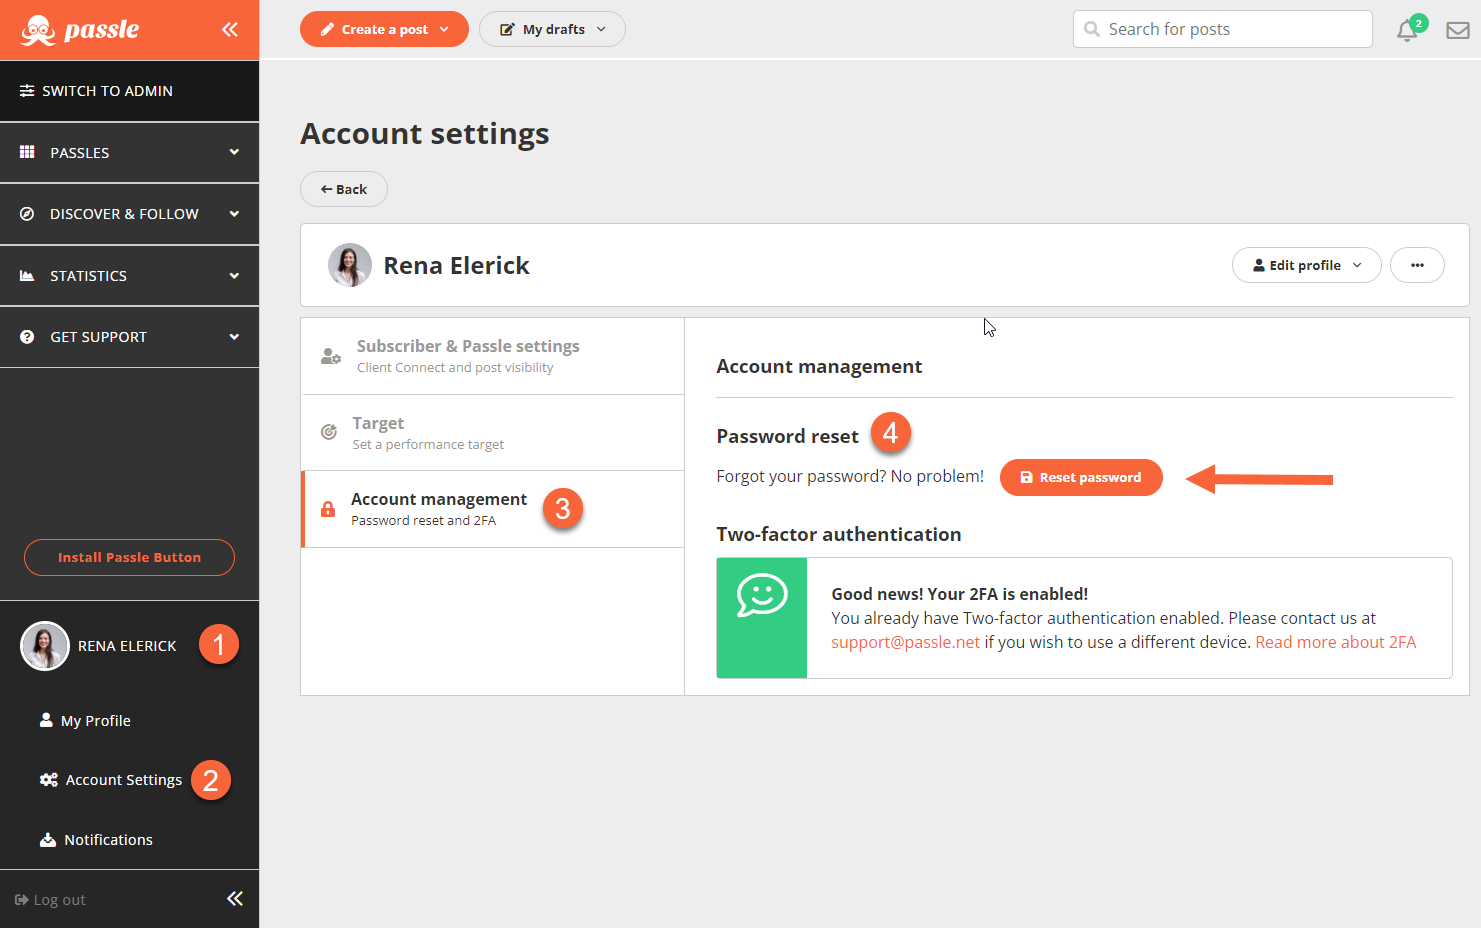
Task: Click Rena Elerick's sidebar avatar
Action: tap(45, 646)
